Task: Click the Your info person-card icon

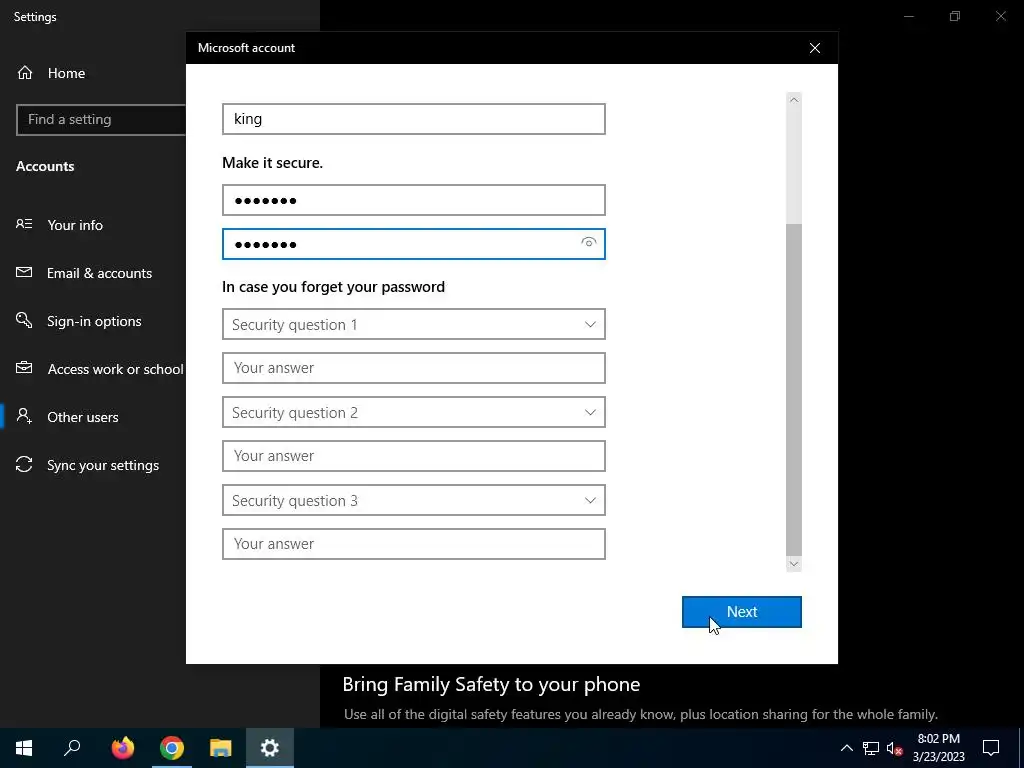Action: click(x=24, y=224)
